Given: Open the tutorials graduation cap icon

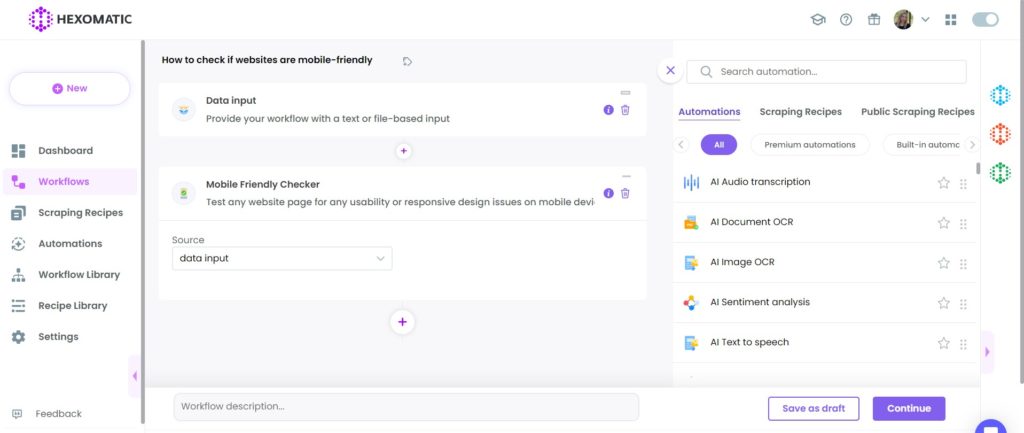Looking at the screenshot, I should point(818,19).
